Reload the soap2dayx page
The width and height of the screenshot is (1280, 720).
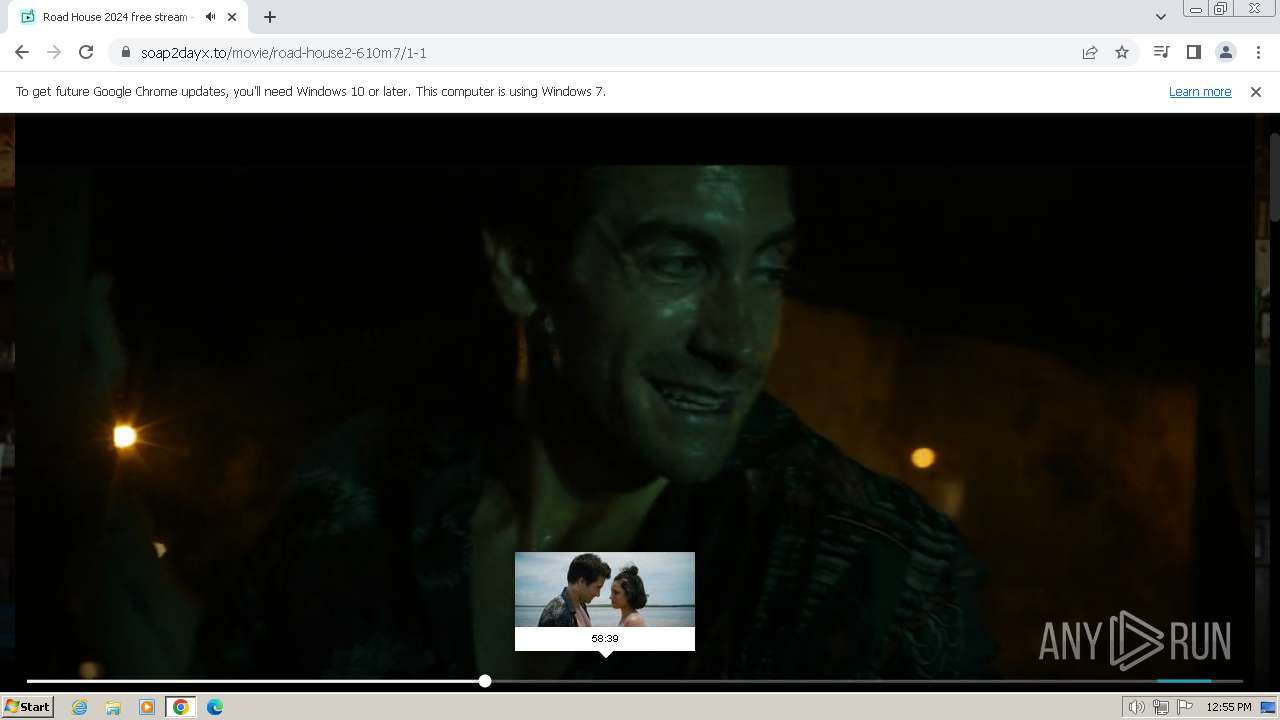(86, 52)
